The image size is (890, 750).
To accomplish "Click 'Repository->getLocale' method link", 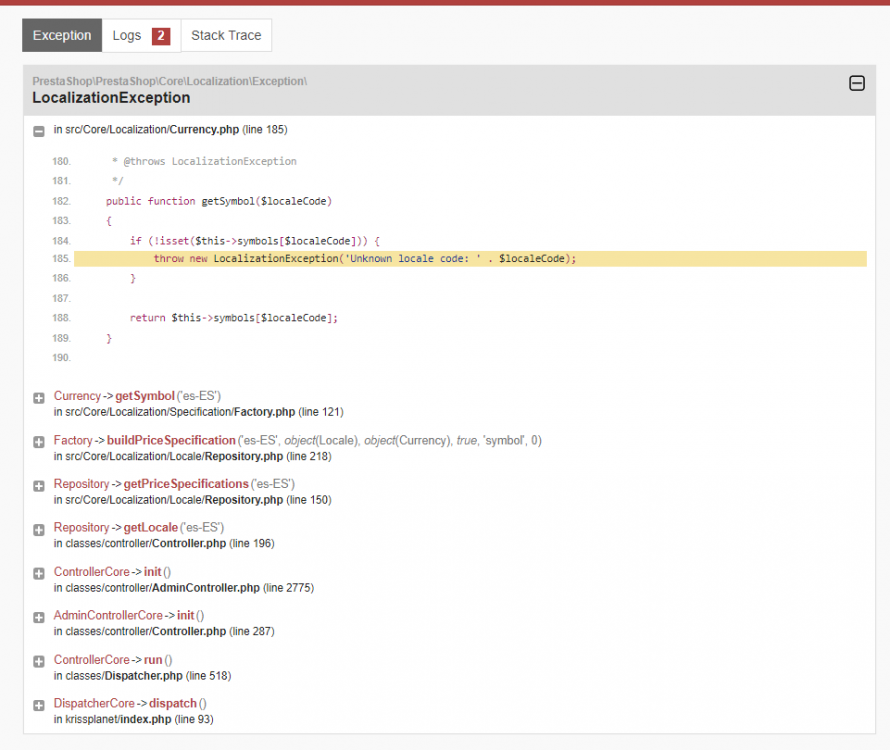I will [x=116, y=527].
